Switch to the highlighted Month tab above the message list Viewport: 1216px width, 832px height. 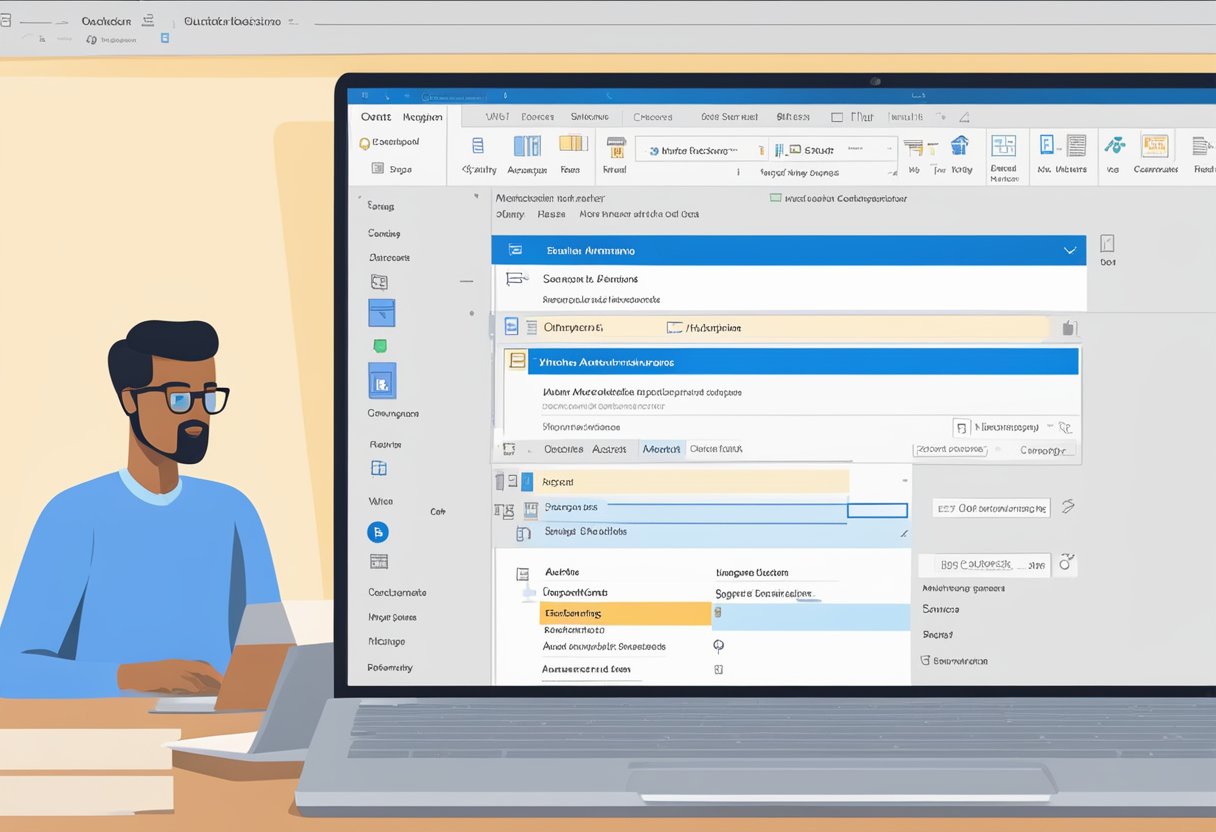click(662, 448)
